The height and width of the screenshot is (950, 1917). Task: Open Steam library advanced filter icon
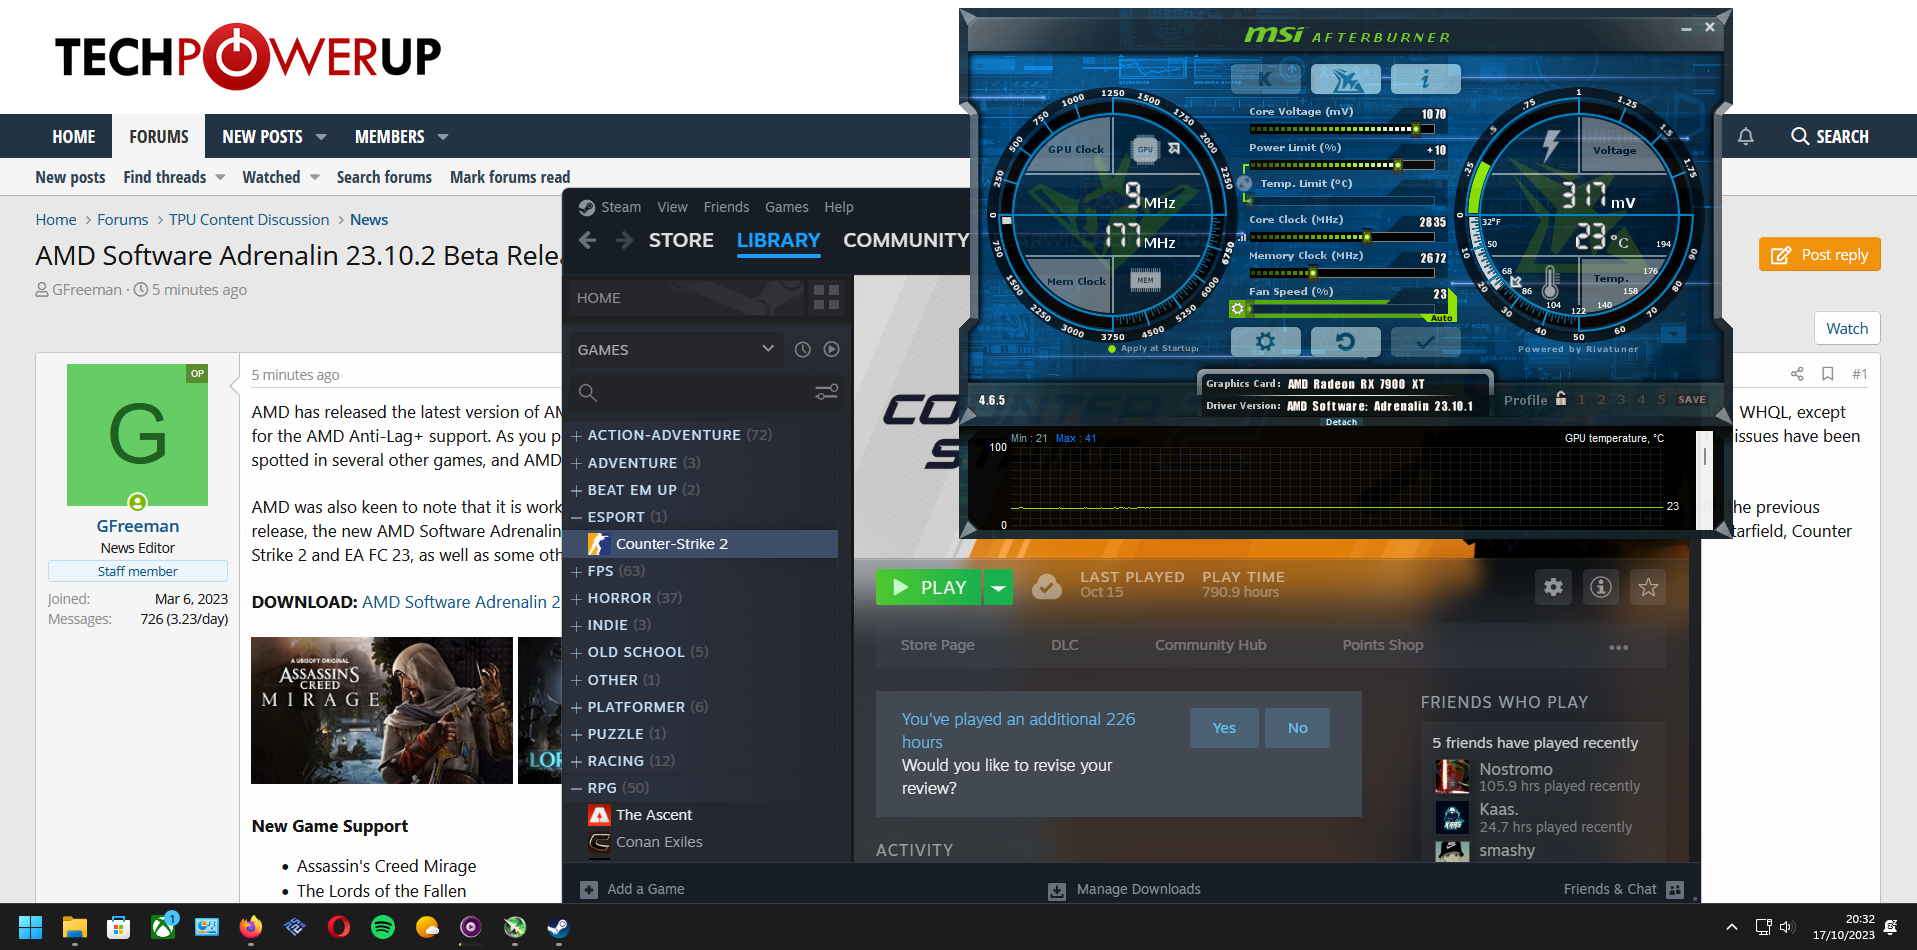tap(826, 392)
